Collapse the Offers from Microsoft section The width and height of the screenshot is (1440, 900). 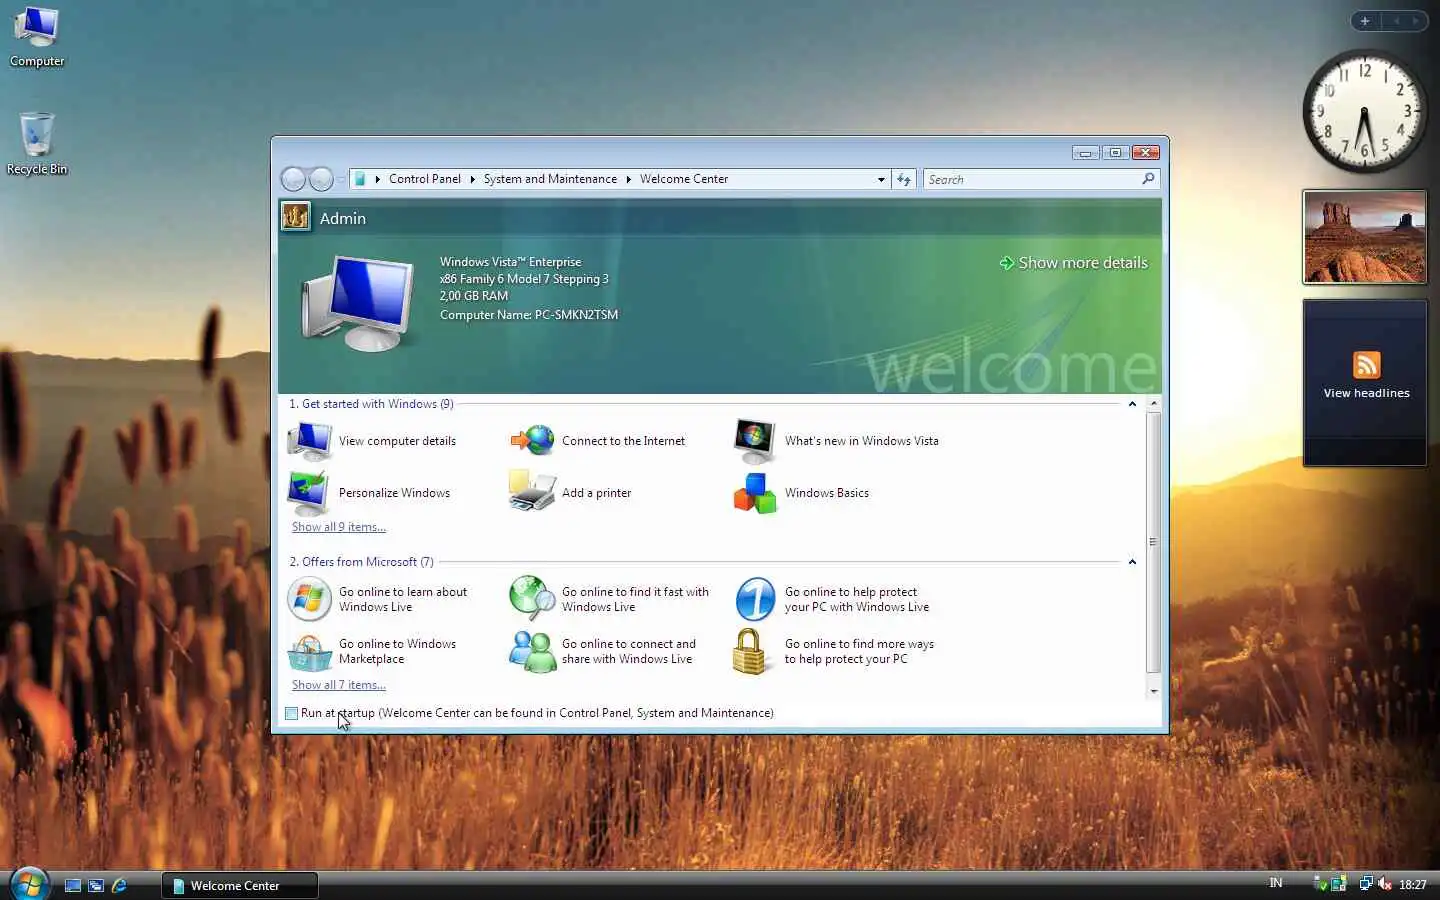point(1132,562)
